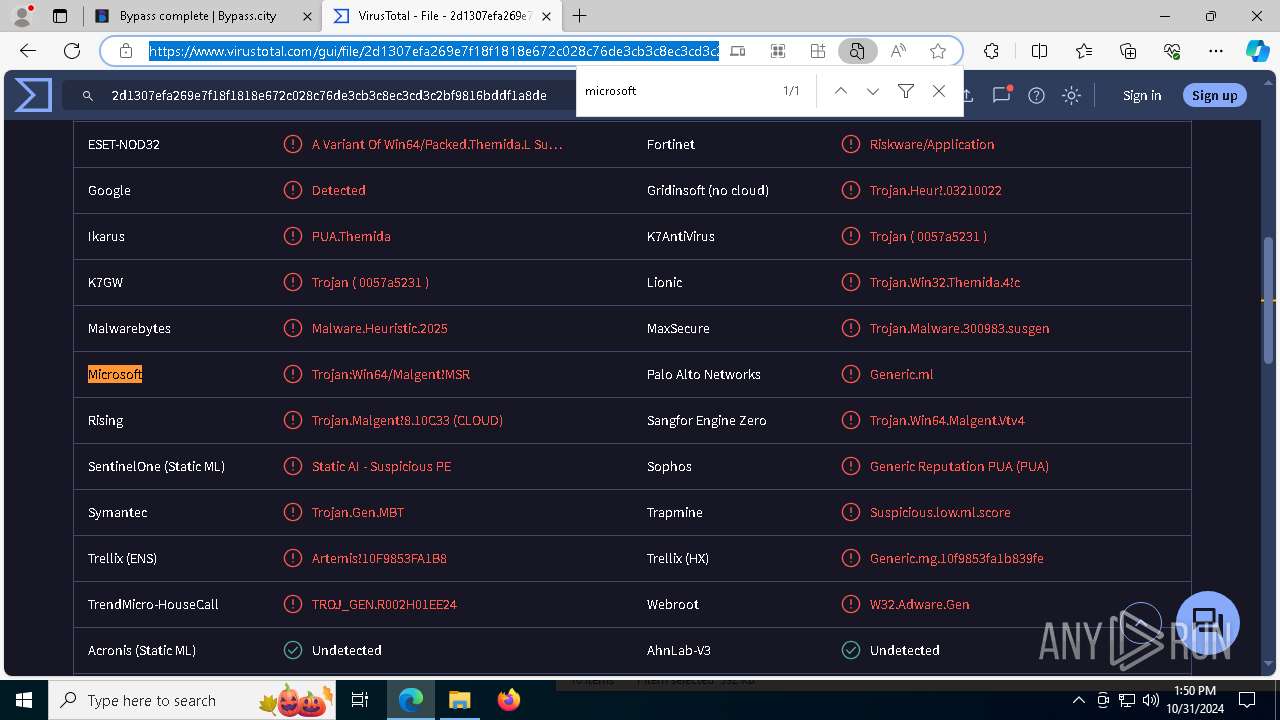Screen dimensions: 1280x720
Task: Open Split screen icon
Action: point(1039,51)
